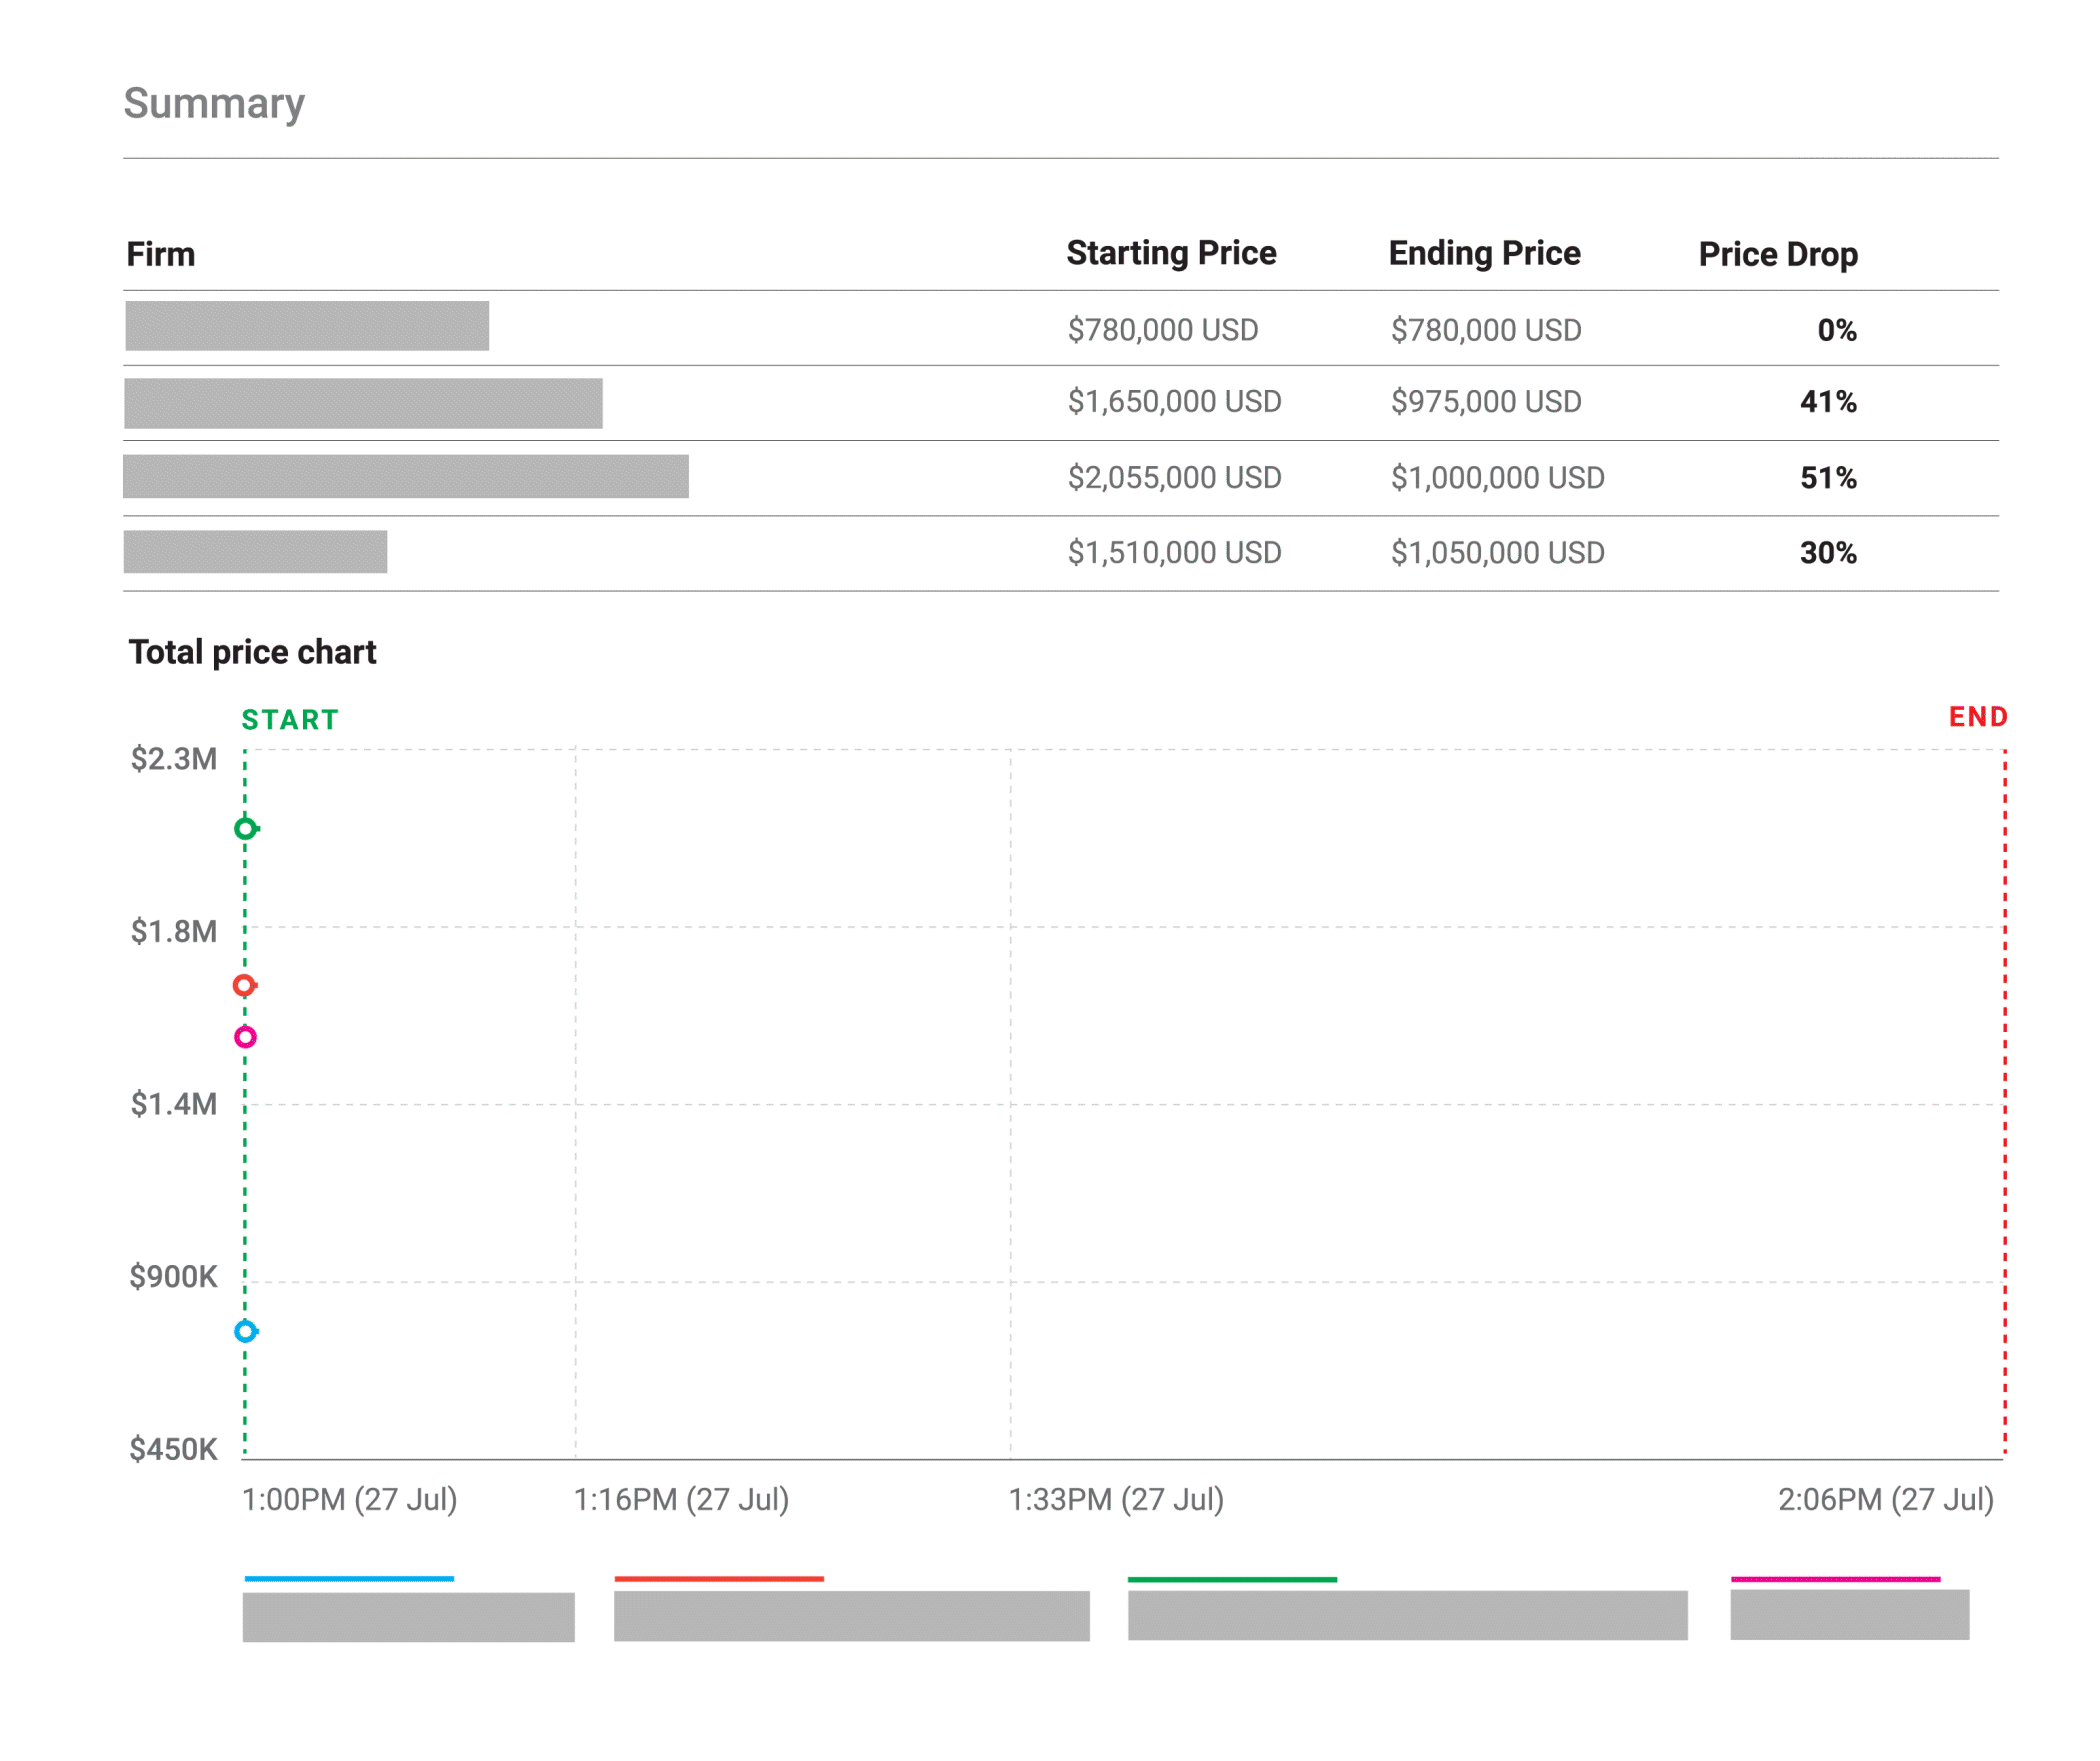The image size is (2100, 1761).
Task: Click the $780,000 USD starting price cell
Action: click(x=1164, y=330)
